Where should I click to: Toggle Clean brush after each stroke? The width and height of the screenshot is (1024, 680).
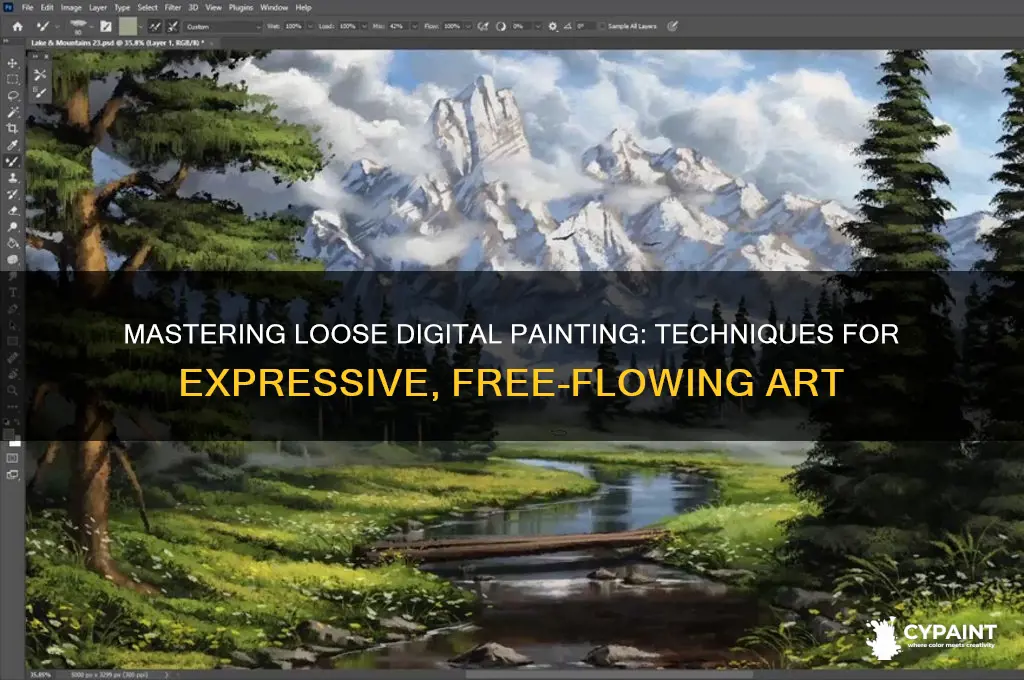(172, 27)
